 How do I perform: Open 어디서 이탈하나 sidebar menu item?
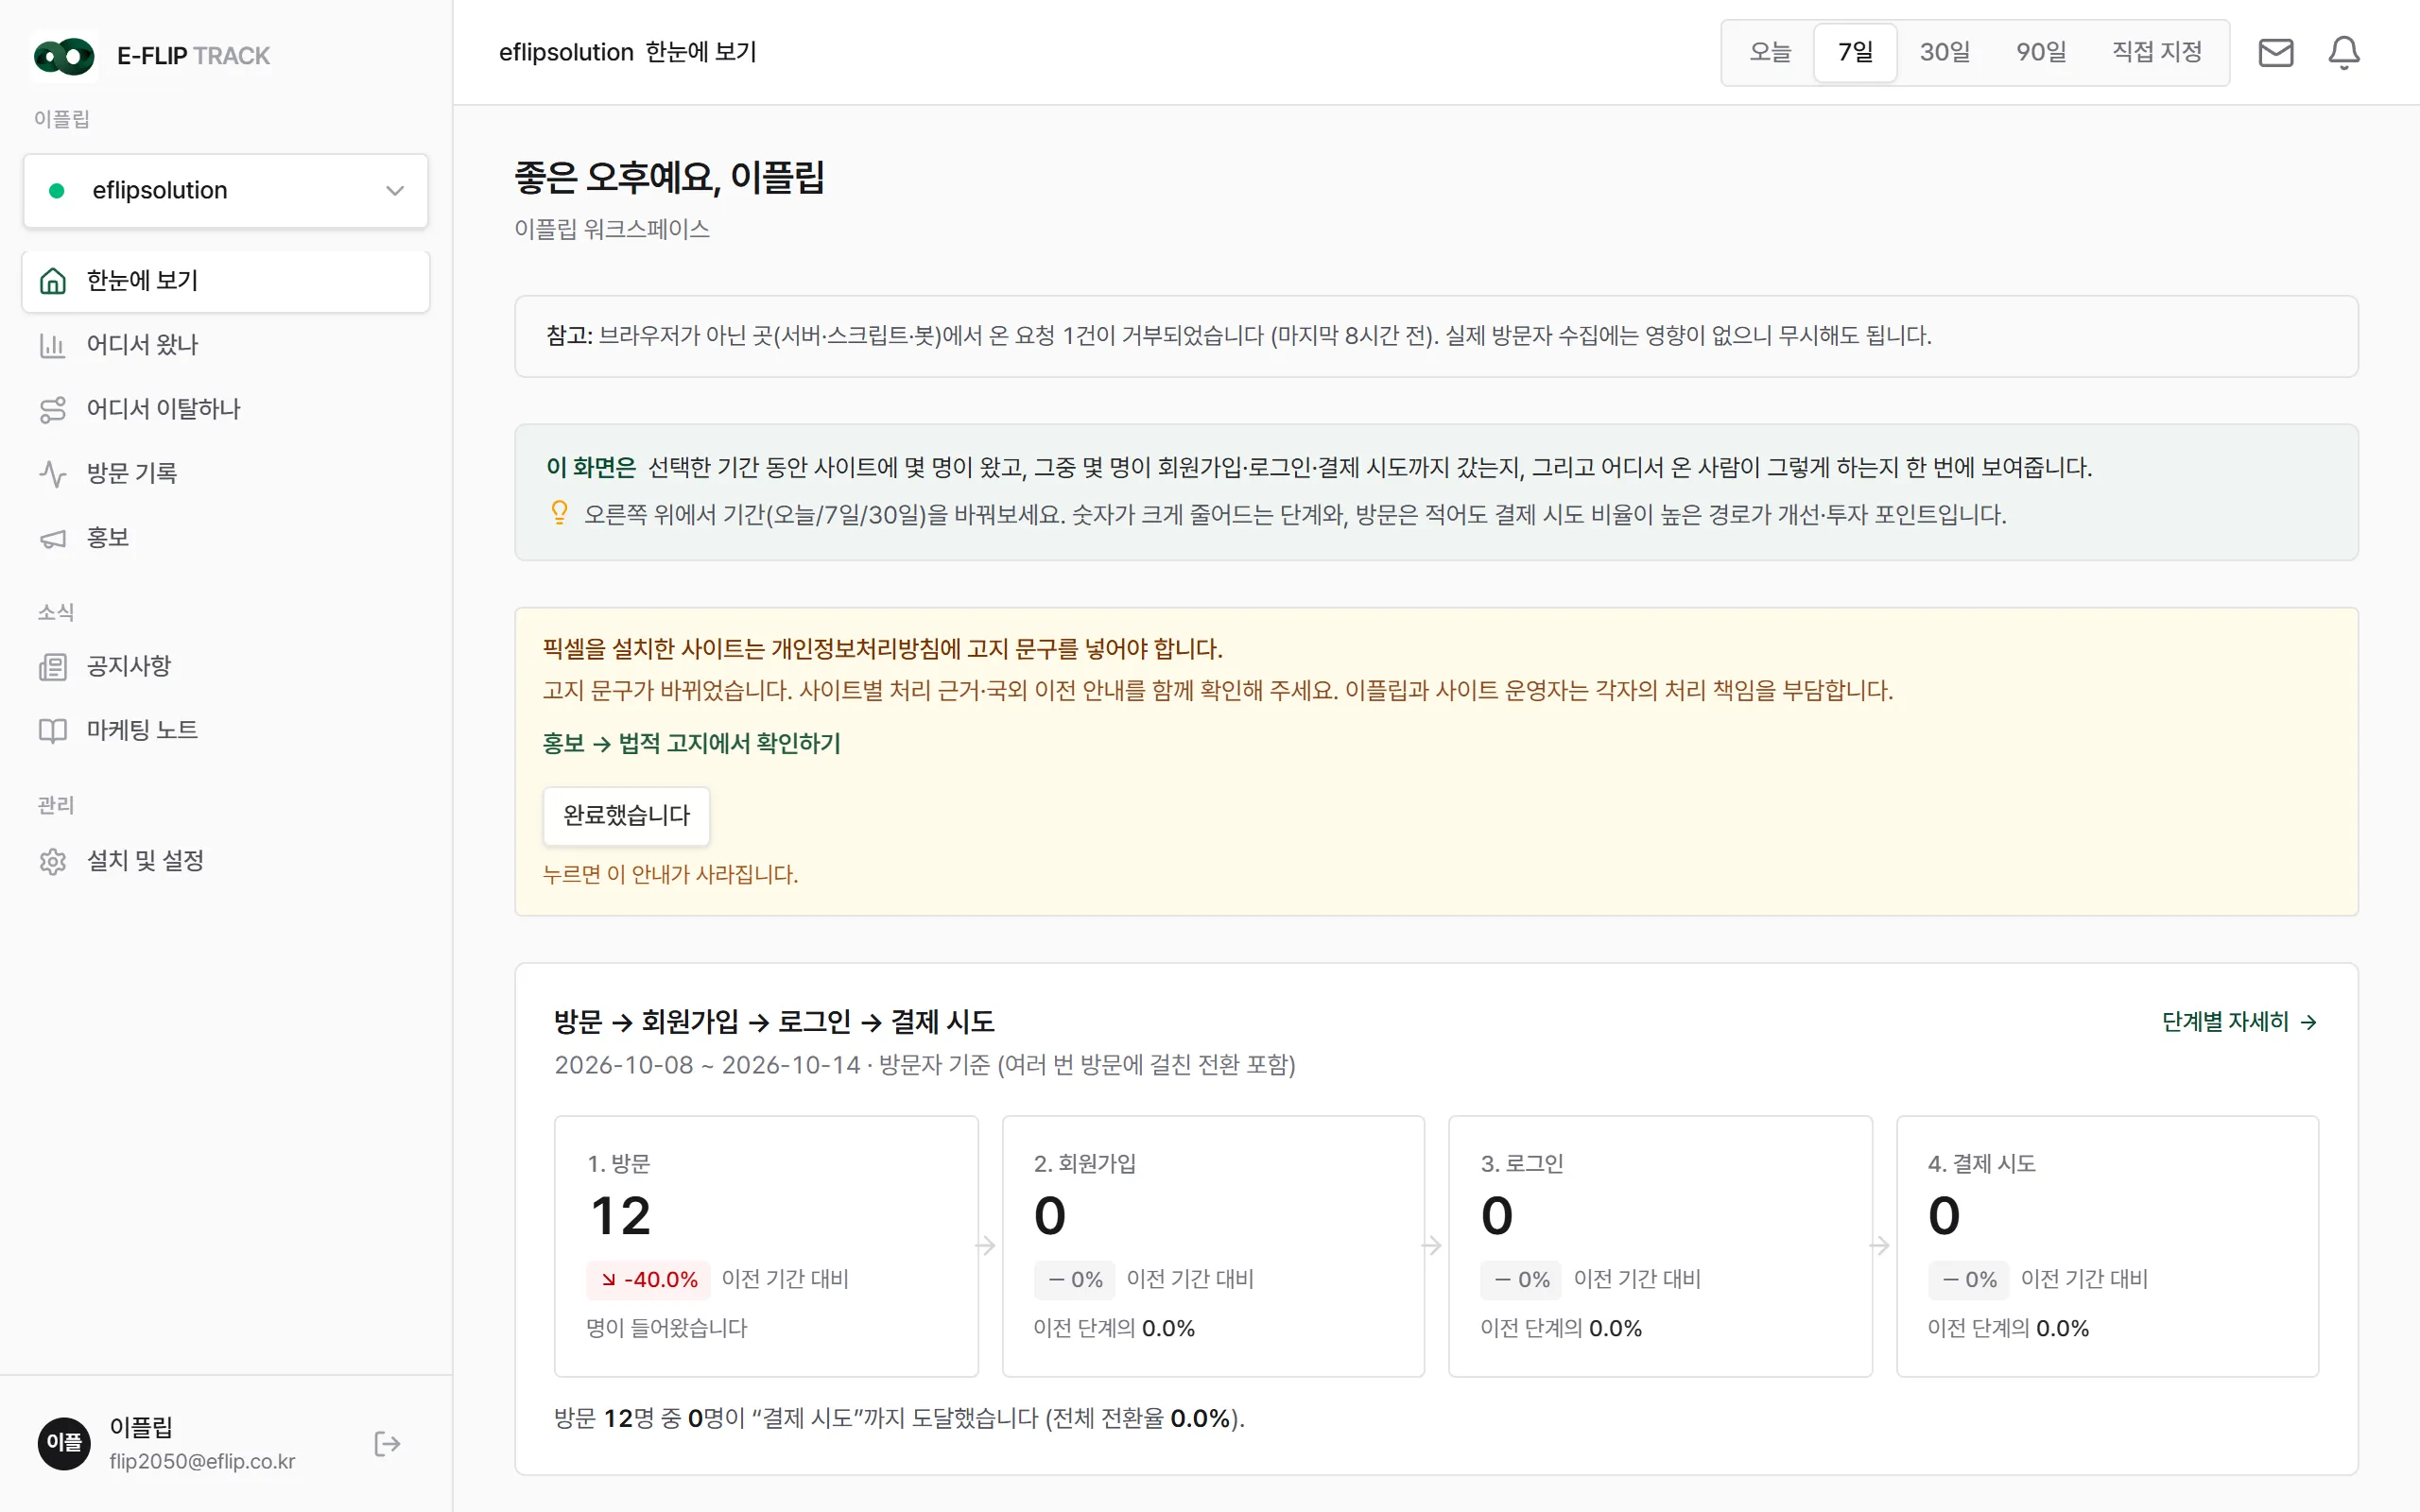pyautogui.click(x=226, y=409)
